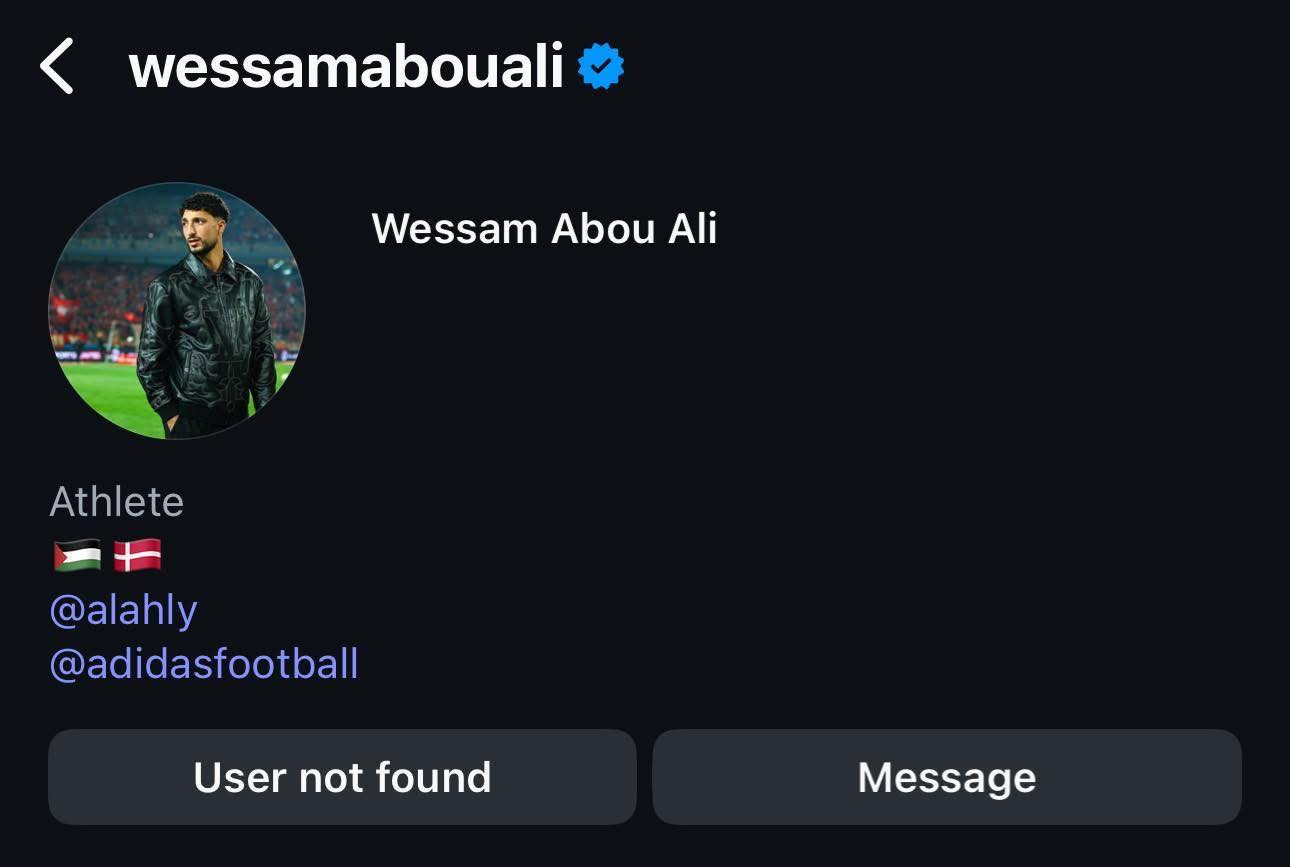Image resolution: width=1290 pixels, height=867 pixels.
Task: Click the Danish flag emoji
Action: click(137, 555)
